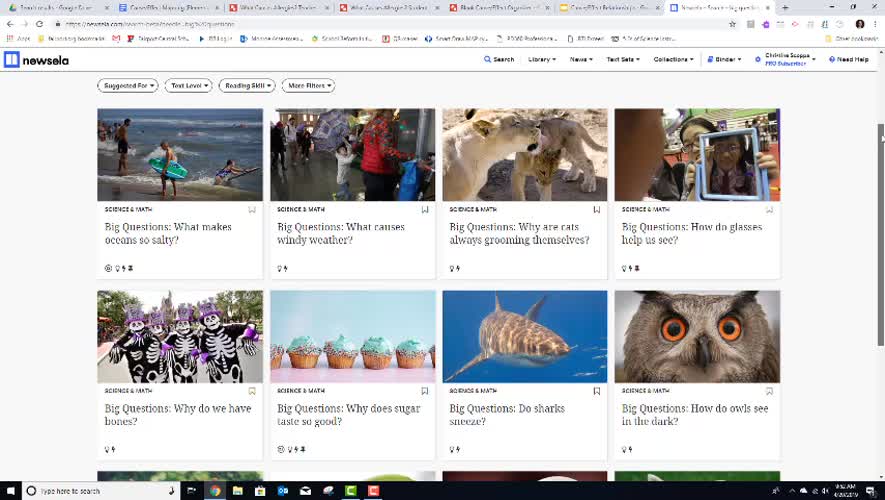Open File Explorer from taskbar
This screenshot has height=500, width=885.
[x=238, y=490]
